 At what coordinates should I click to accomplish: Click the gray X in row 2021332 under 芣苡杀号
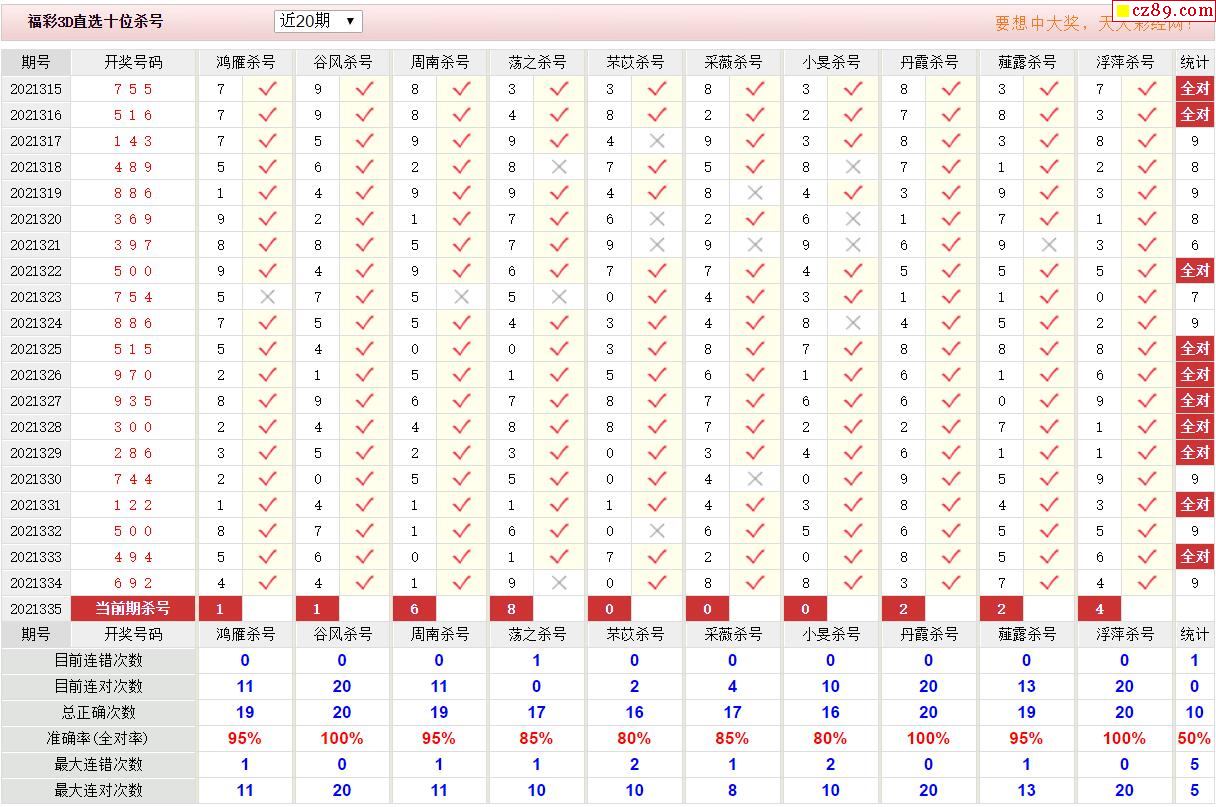click(657, 531)
